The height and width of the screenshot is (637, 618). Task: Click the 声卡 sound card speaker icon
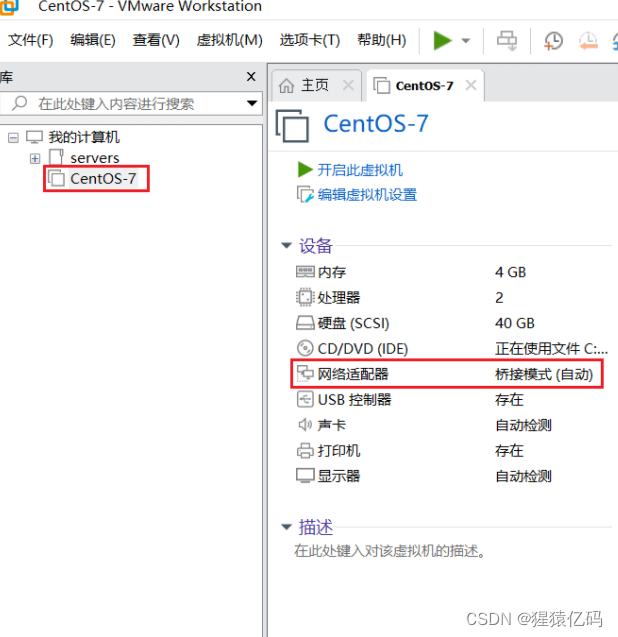(x=305, y=425)
